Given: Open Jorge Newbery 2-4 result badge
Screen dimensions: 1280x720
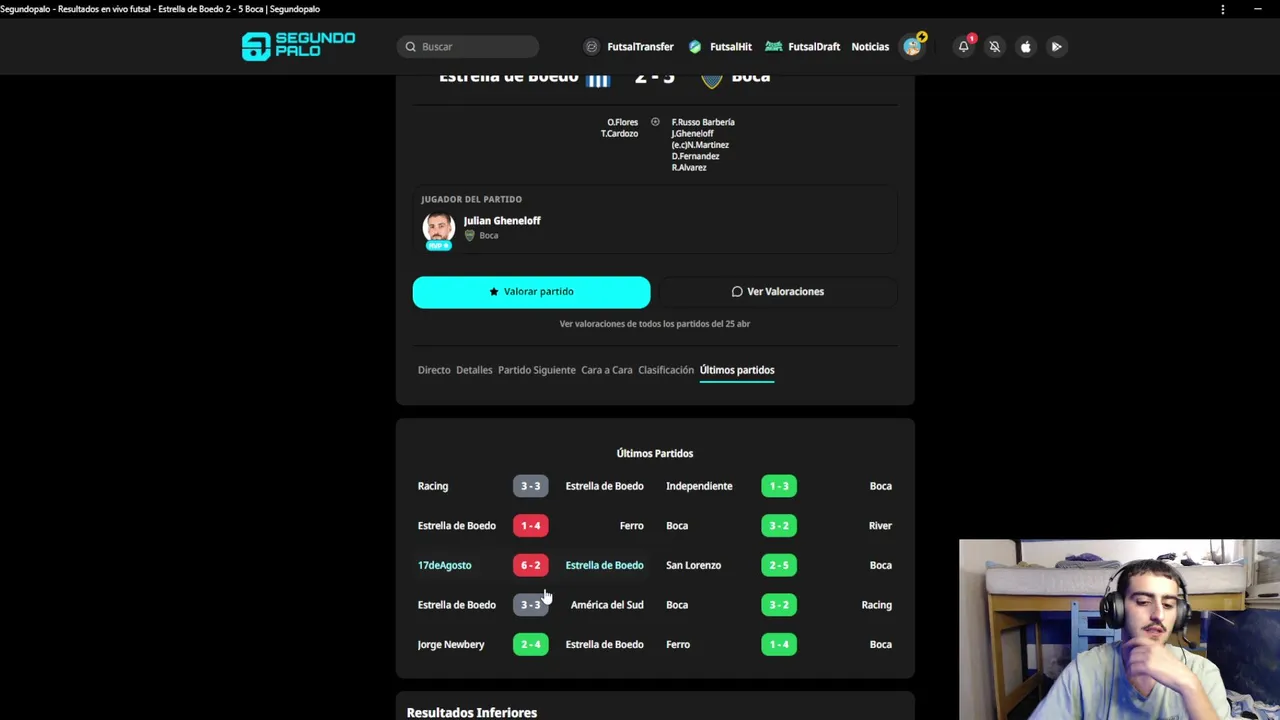Looking at the screenshot, I should pyautogui.click(x=531, y=645).
